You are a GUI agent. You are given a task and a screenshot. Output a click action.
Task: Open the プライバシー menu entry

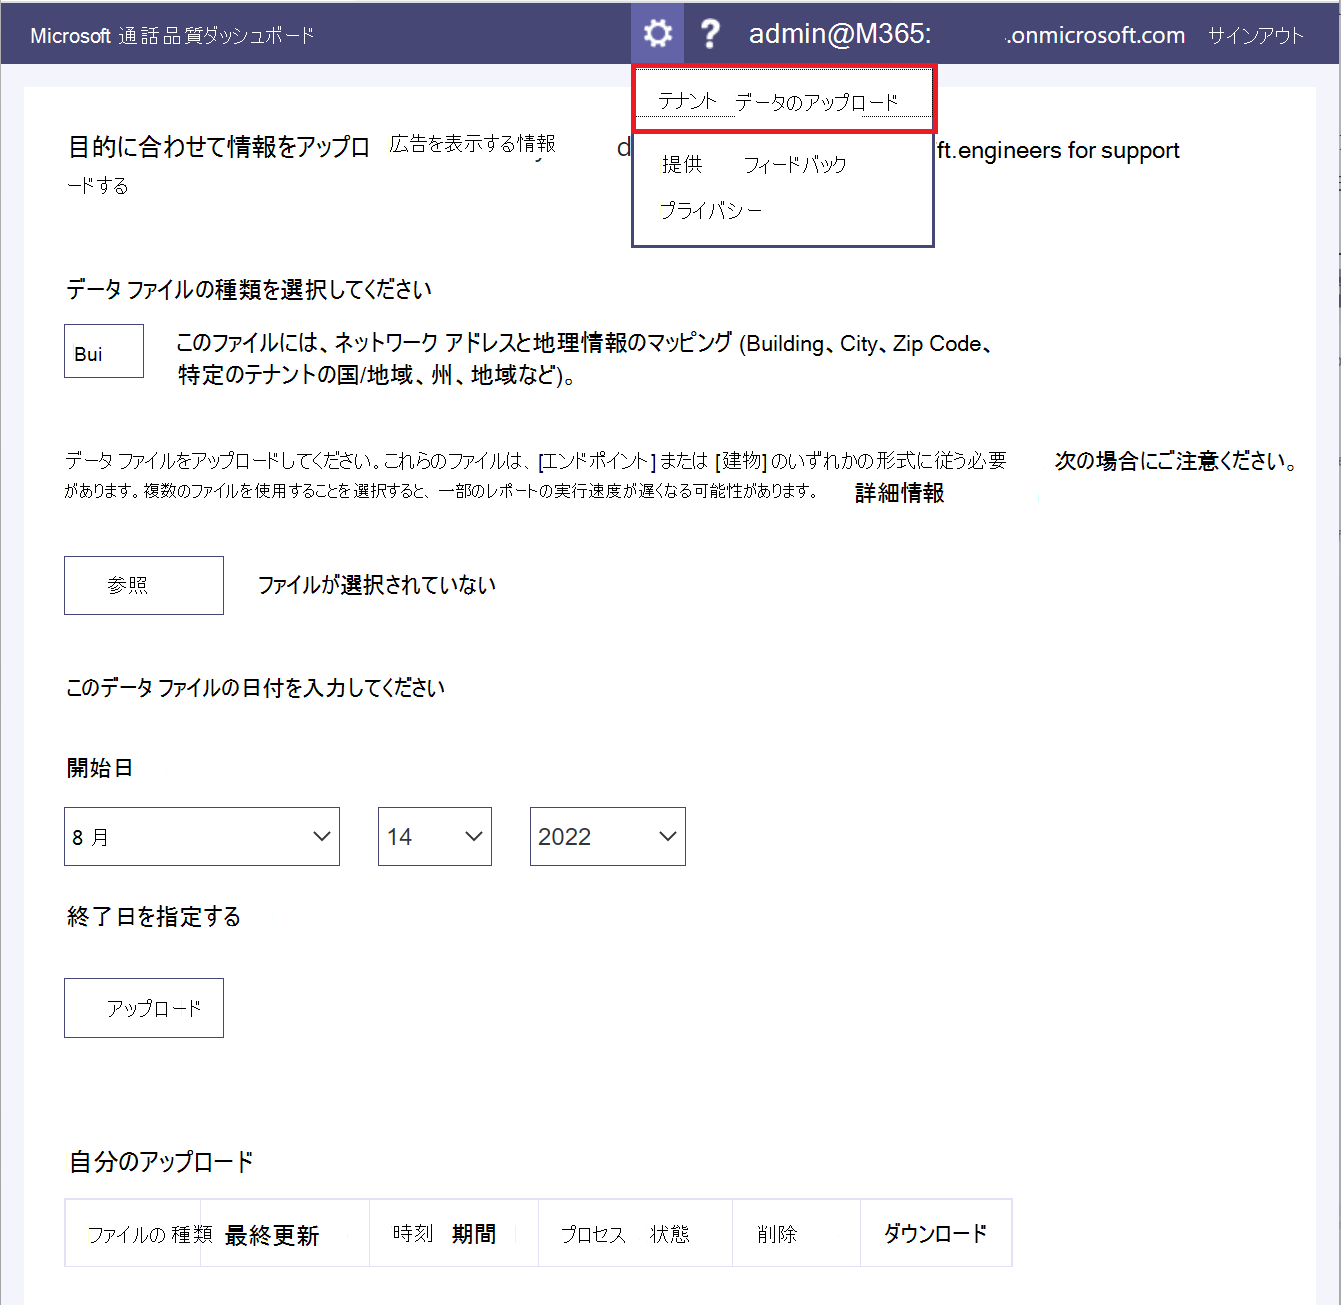710,210
